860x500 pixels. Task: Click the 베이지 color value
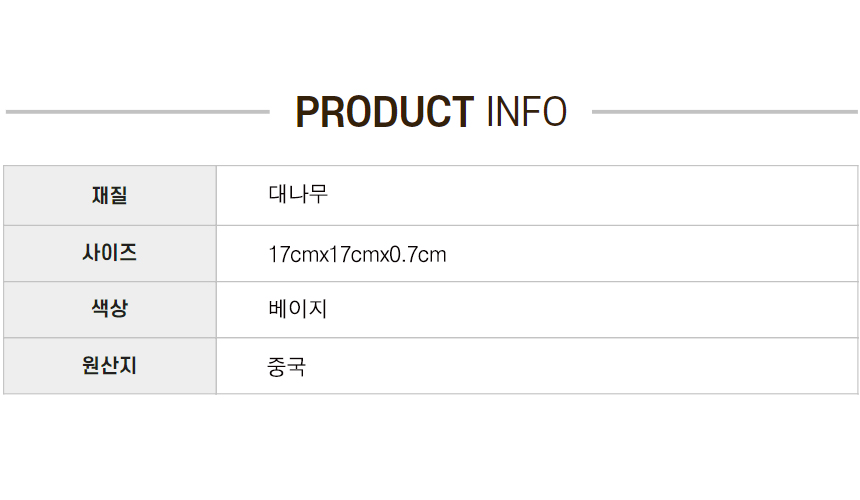(298, 309)
